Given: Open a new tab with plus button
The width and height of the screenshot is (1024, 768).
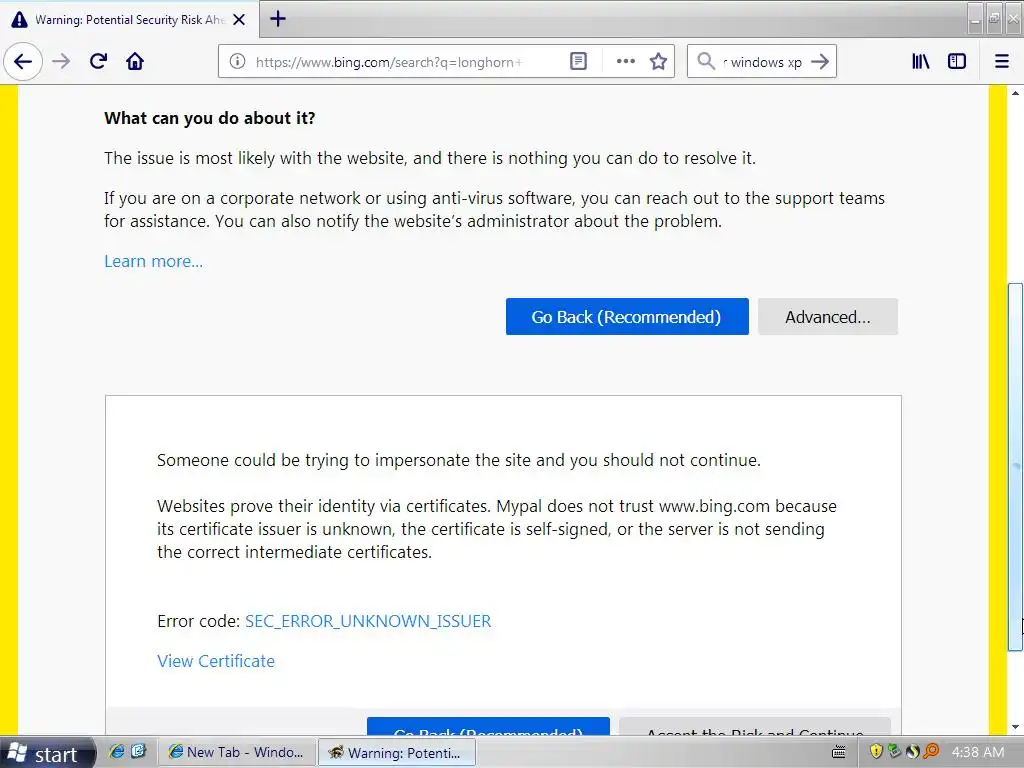Looking at the screenshot, I should pyautogui.click(x=278, y=19).
